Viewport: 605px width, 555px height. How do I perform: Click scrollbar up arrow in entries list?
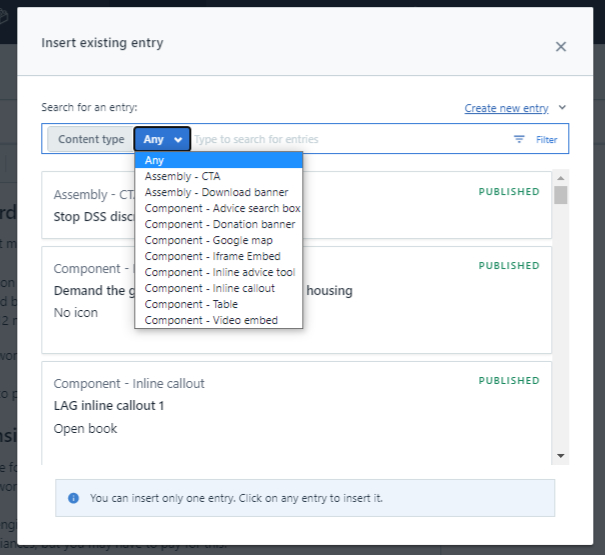point(561,178)
